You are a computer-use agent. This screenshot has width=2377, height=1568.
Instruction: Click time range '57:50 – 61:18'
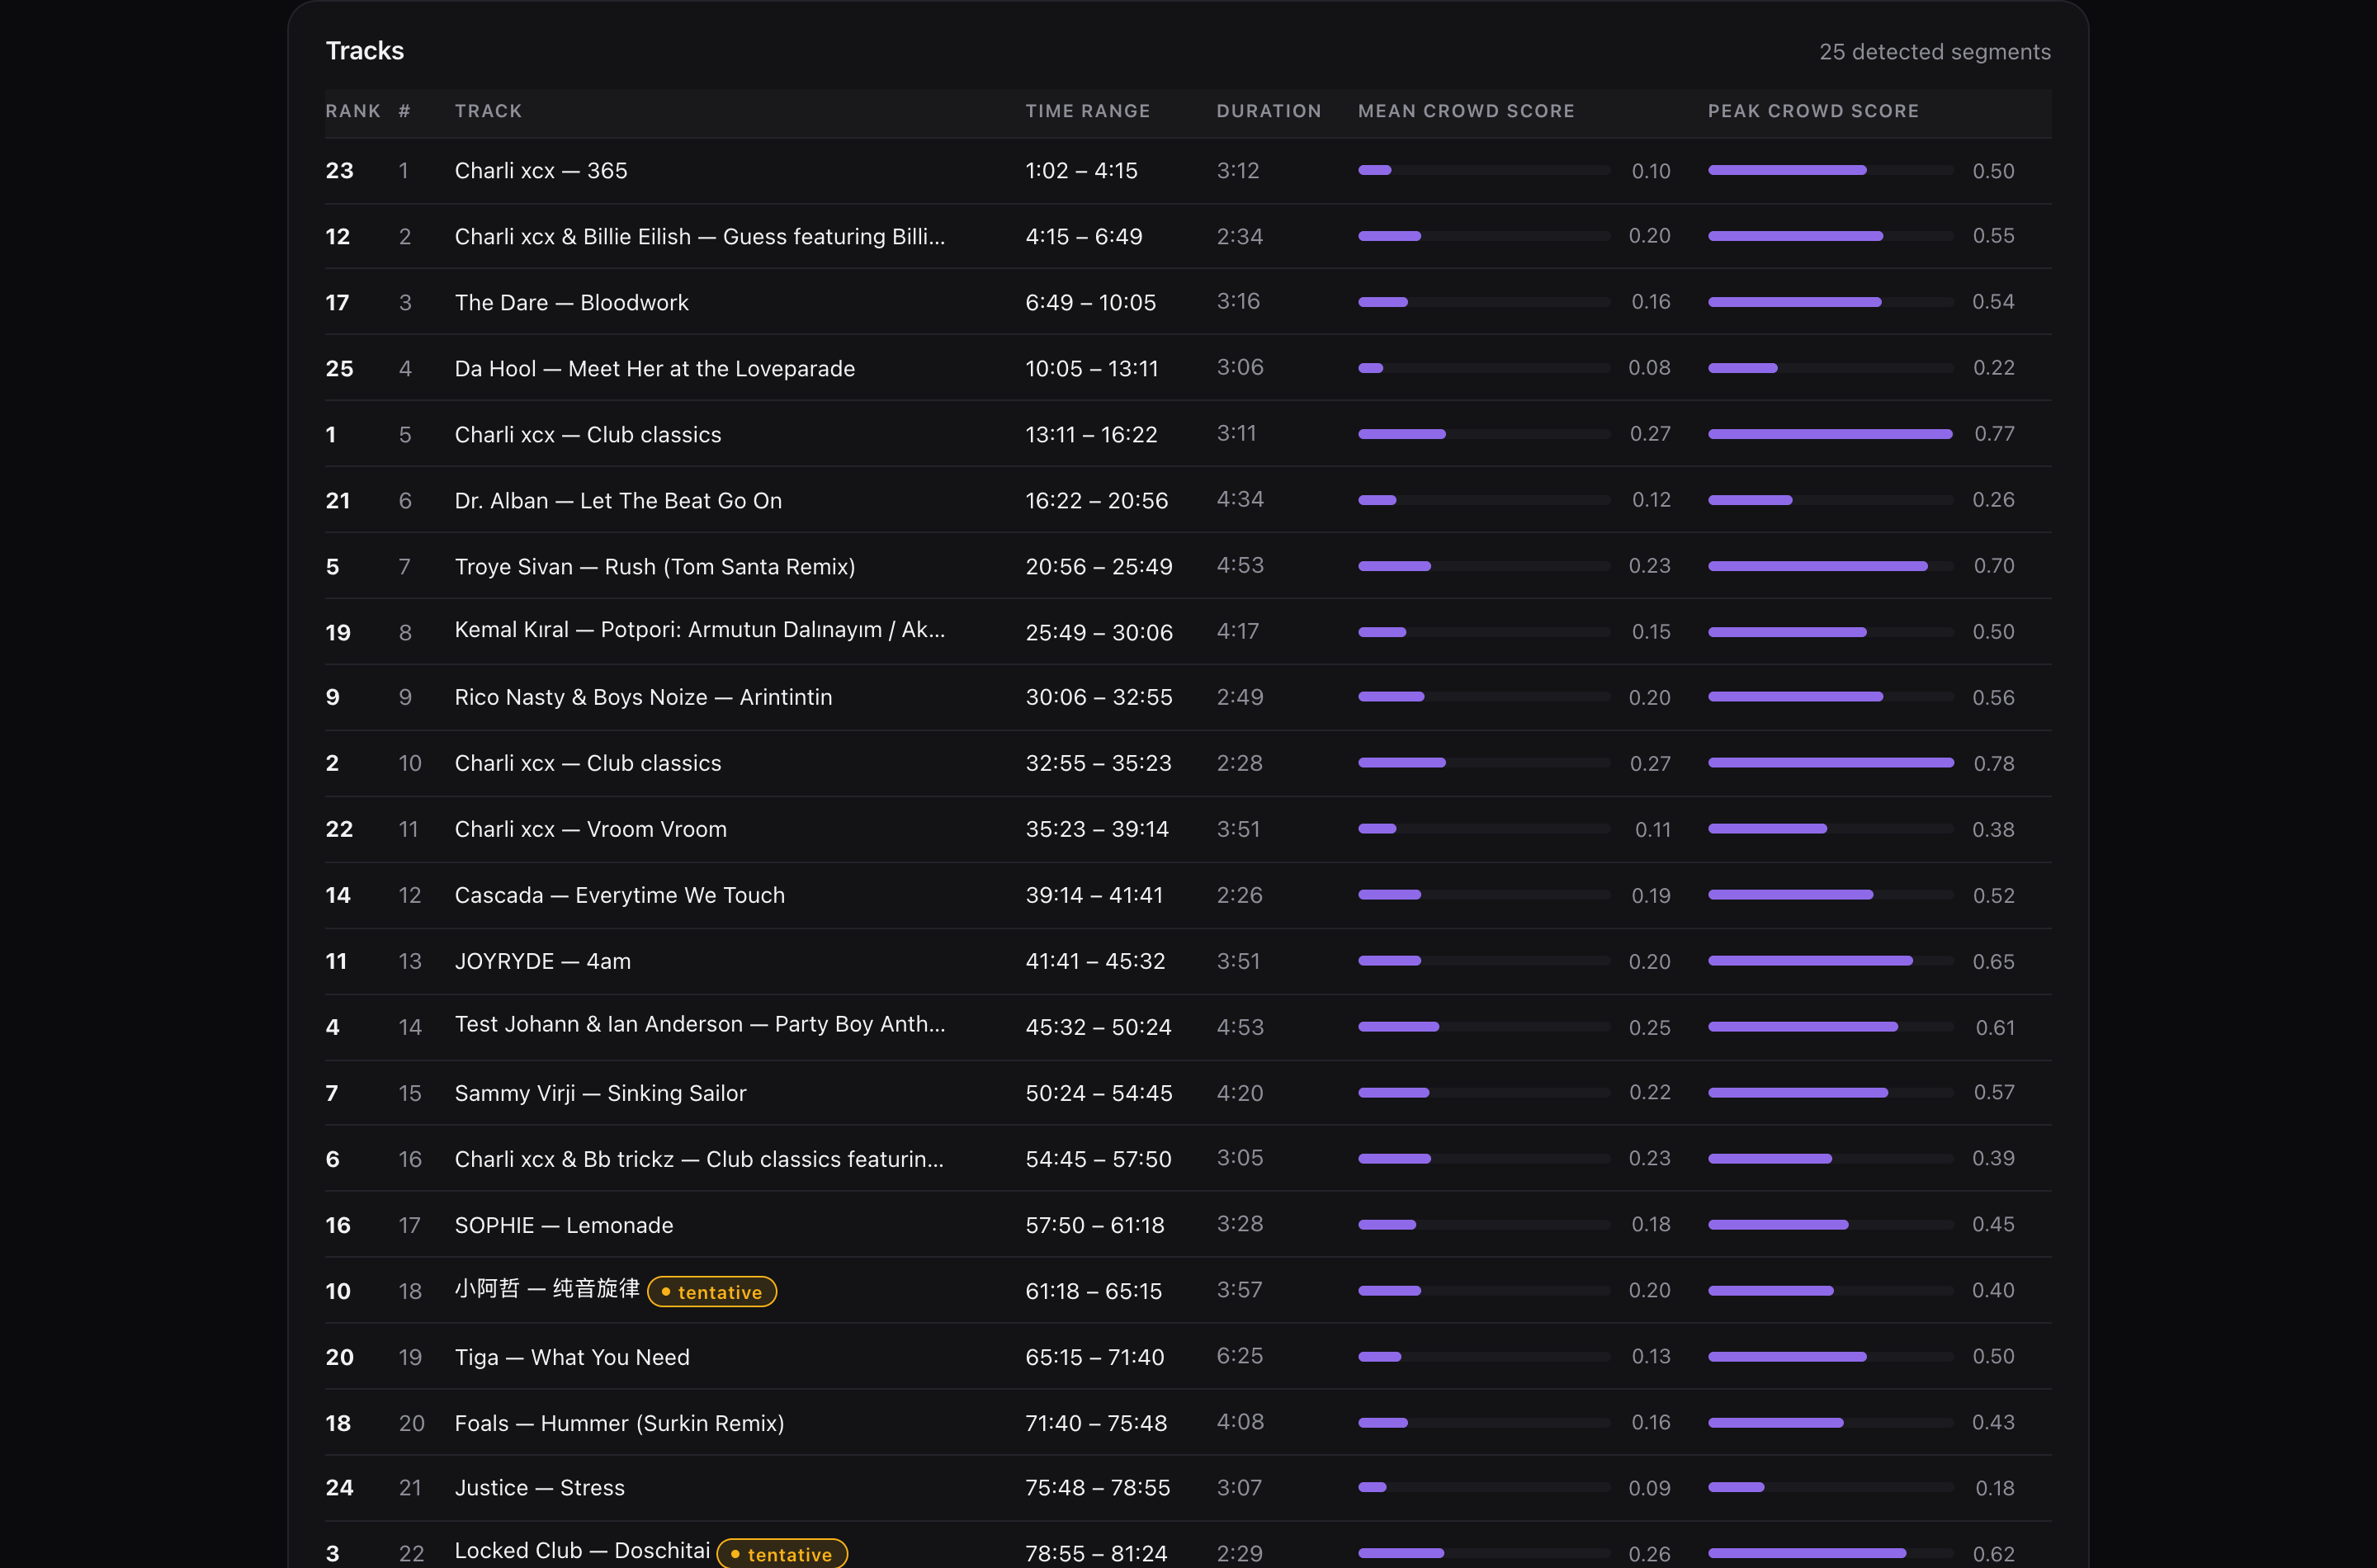[x=1095, y=1225]
